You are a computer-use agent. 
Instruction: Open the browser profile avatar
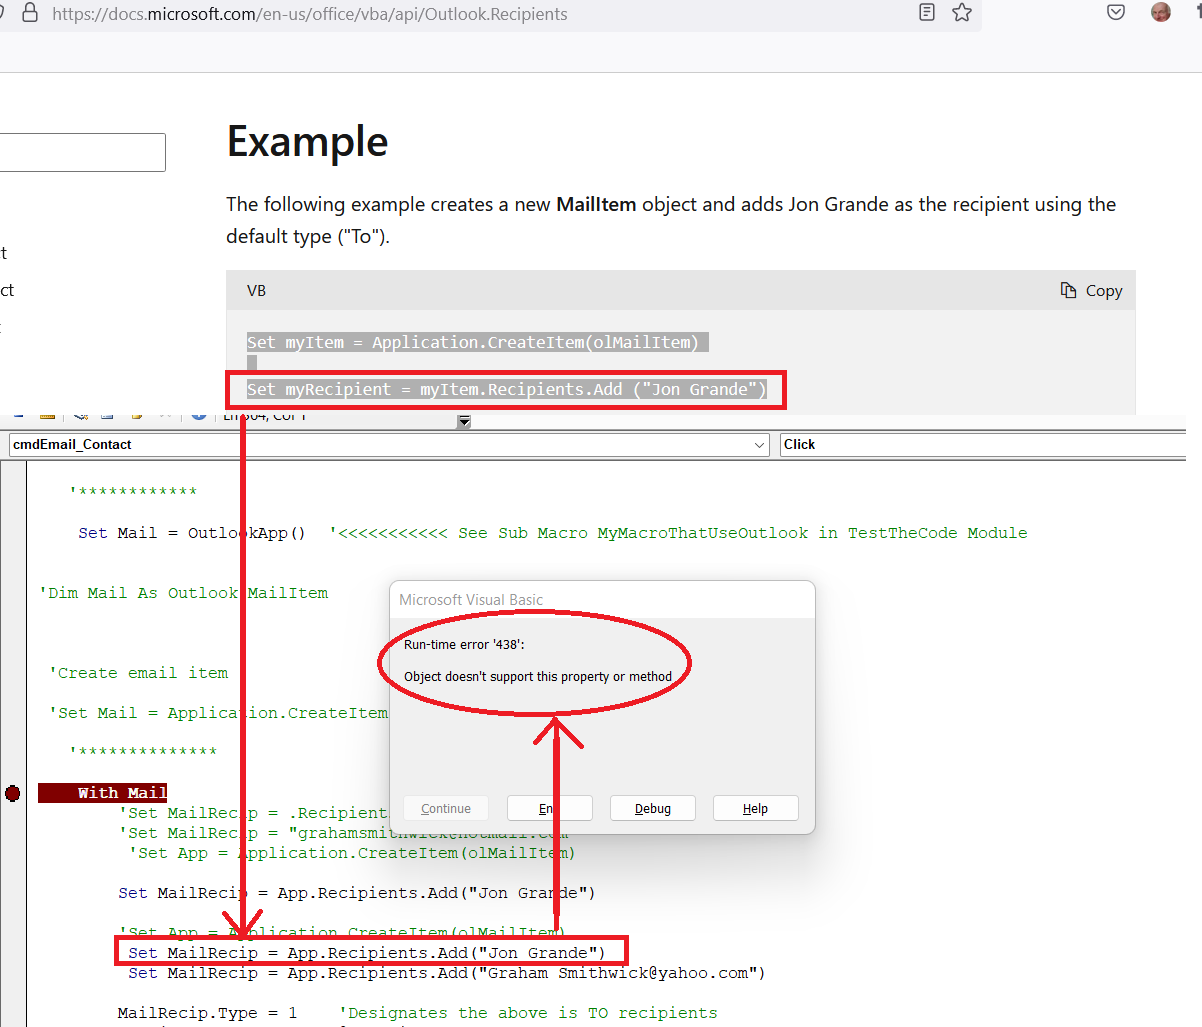pos(1161,13)
